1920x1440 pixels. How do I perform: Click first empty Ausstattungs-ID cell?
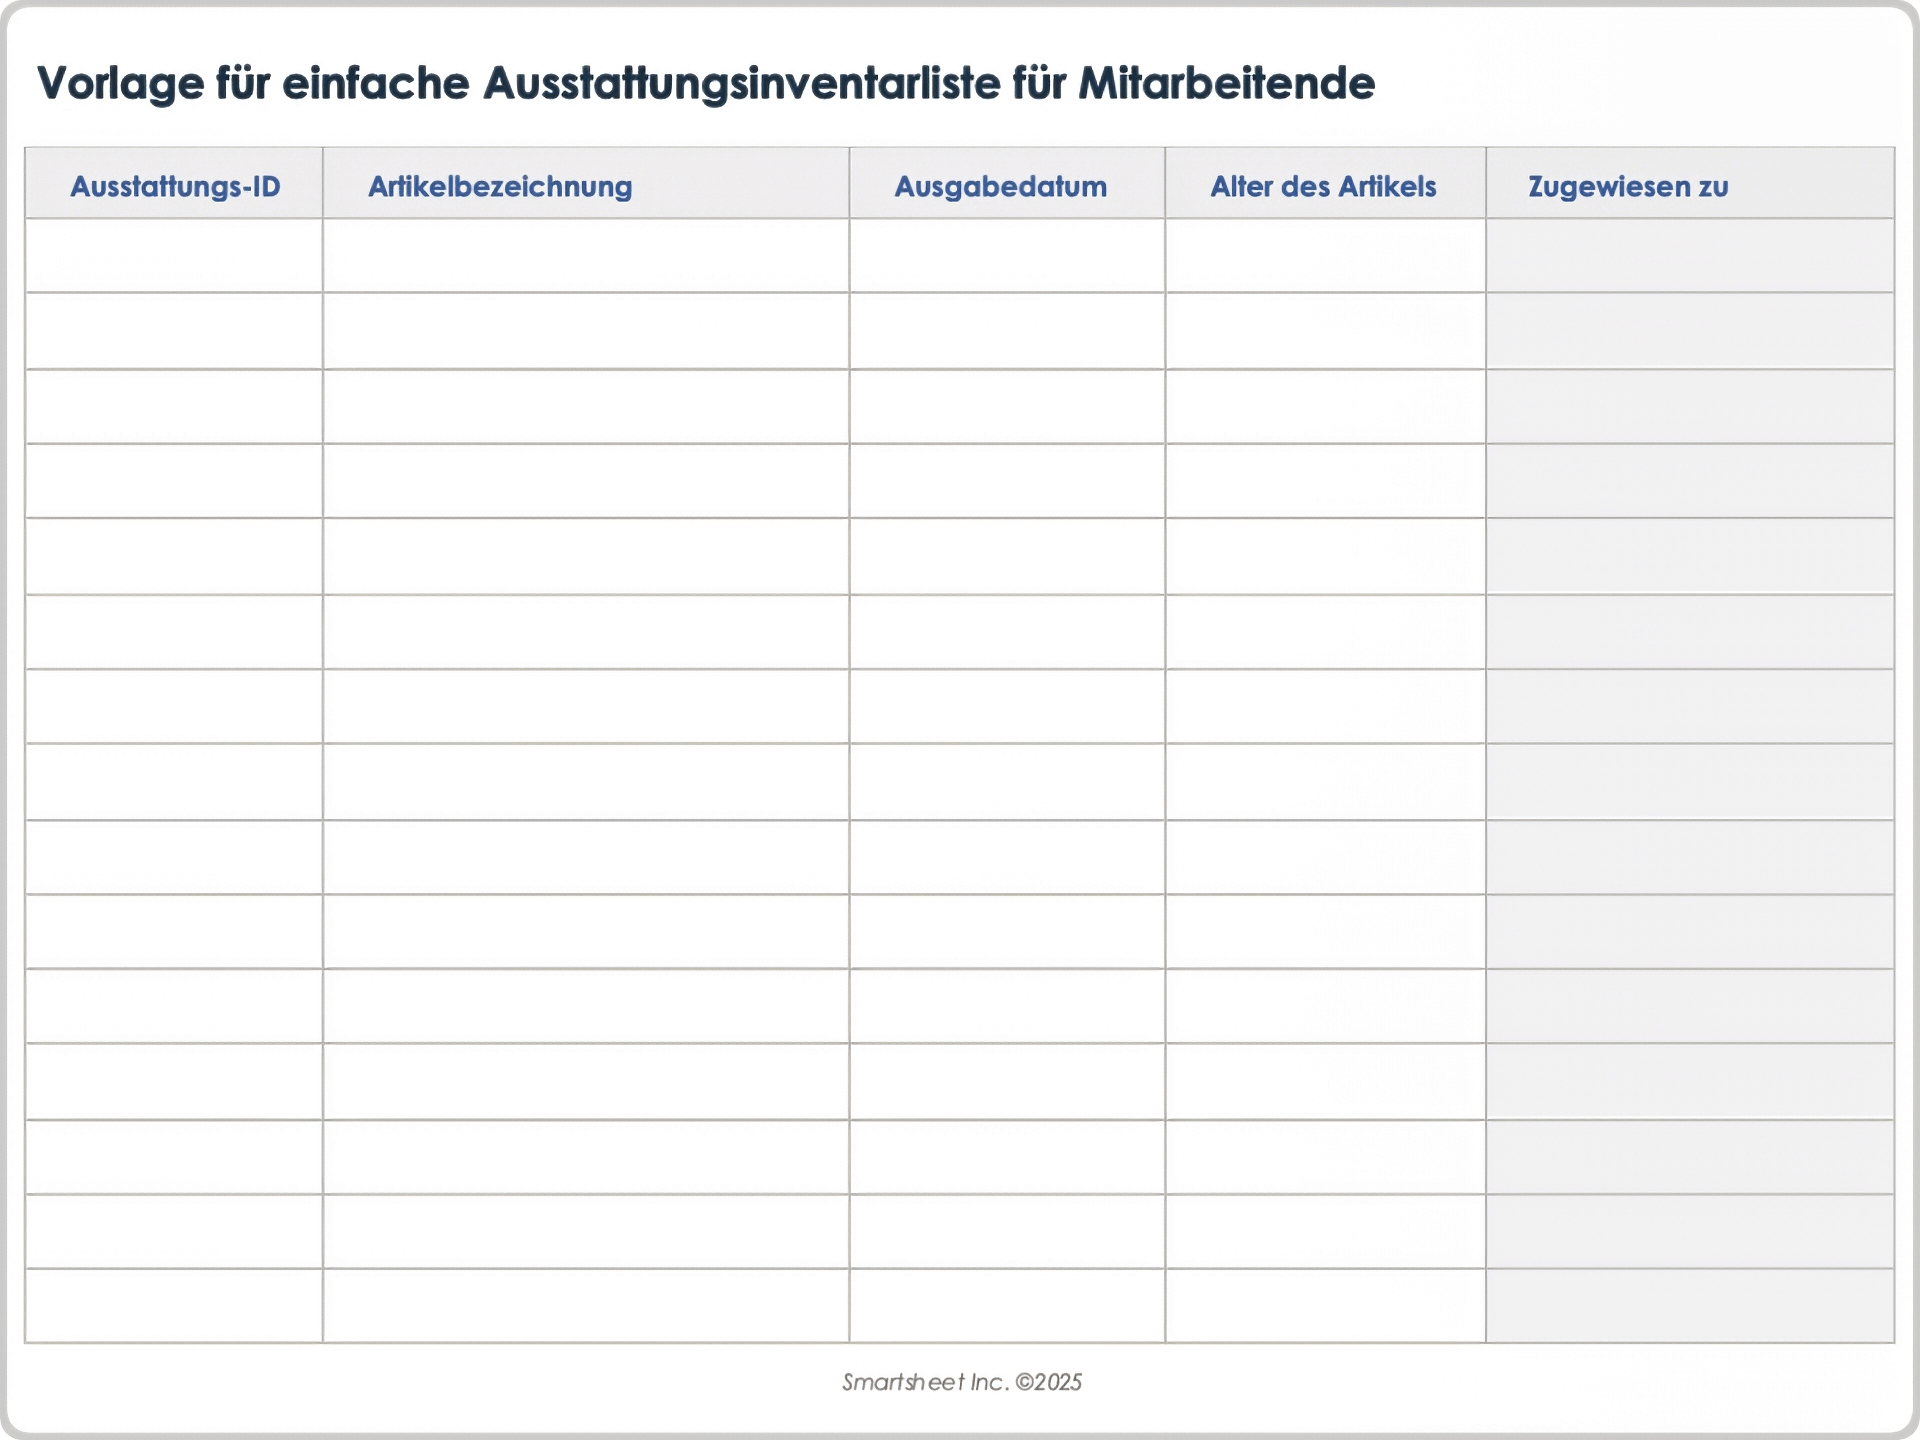[174, 256]
